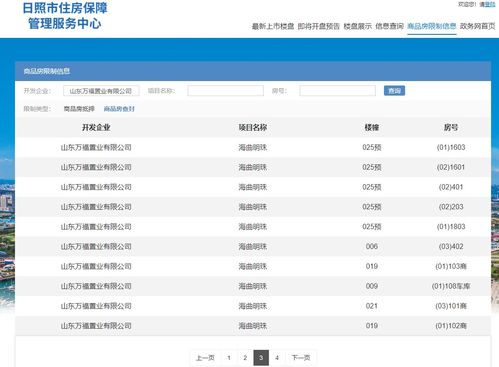Click room number (01)1603
This screenshot has width=499, height=367.
(451, 147)
